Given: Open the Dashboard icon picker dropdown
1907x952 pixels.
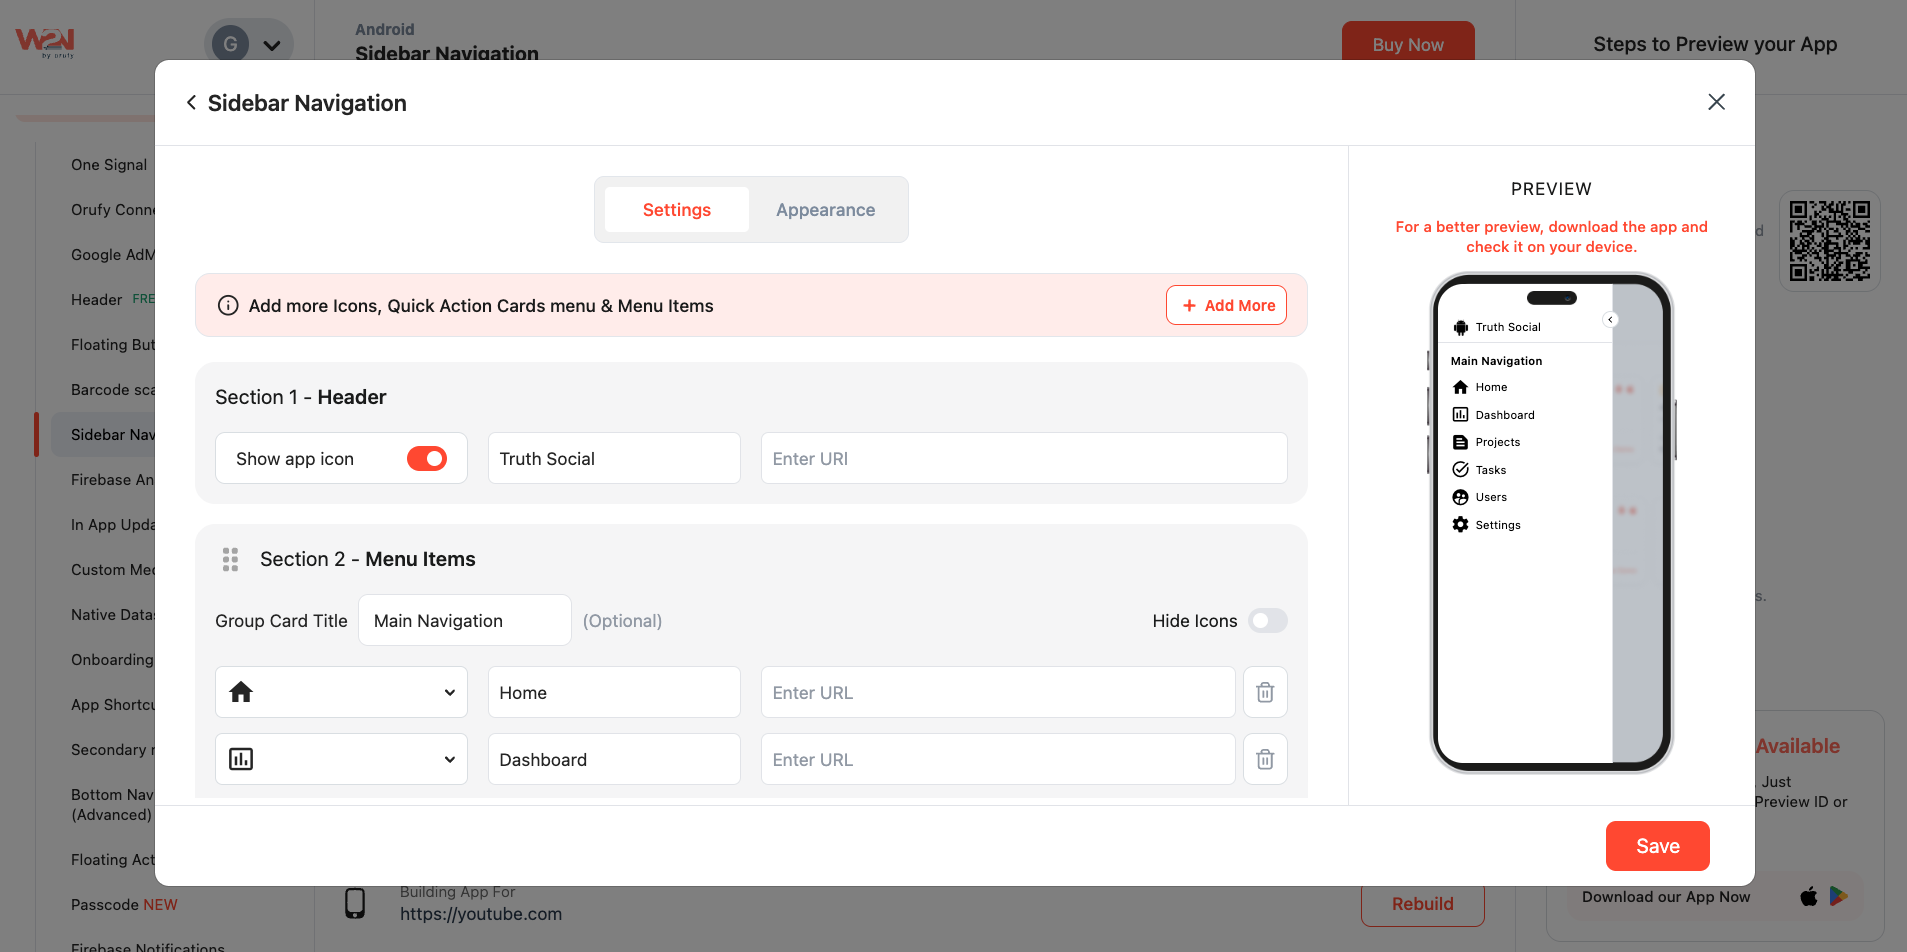Looking at the screenshot, I should tap(341, 759).
